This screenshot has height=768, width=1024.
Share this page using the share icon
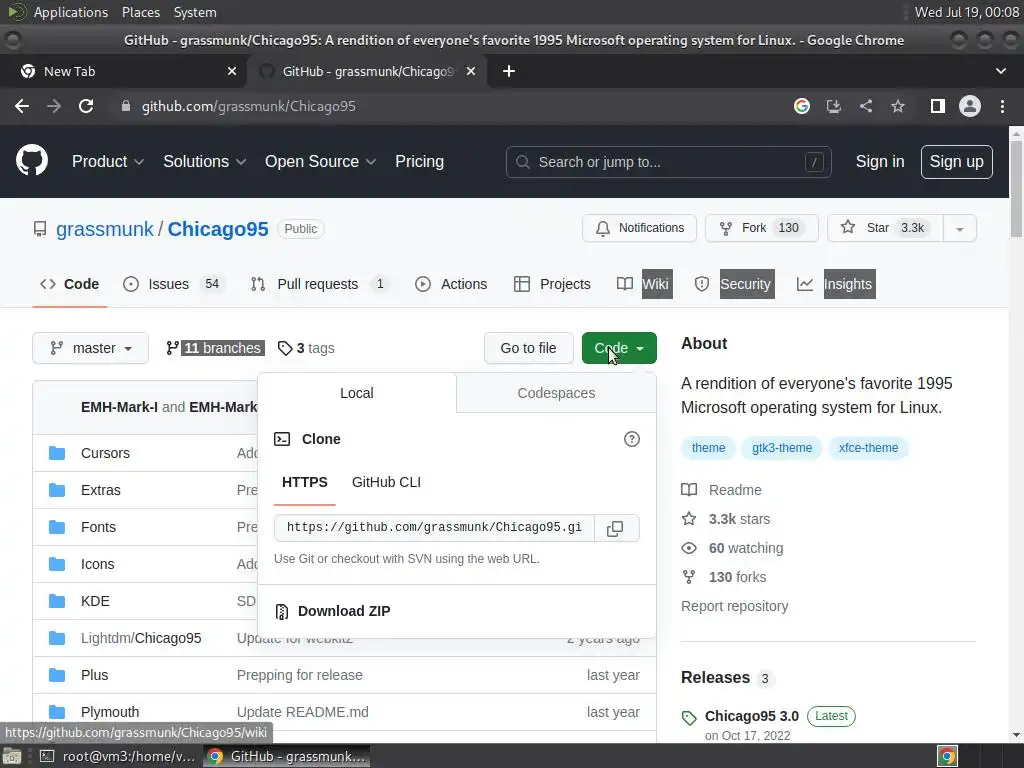866,106
